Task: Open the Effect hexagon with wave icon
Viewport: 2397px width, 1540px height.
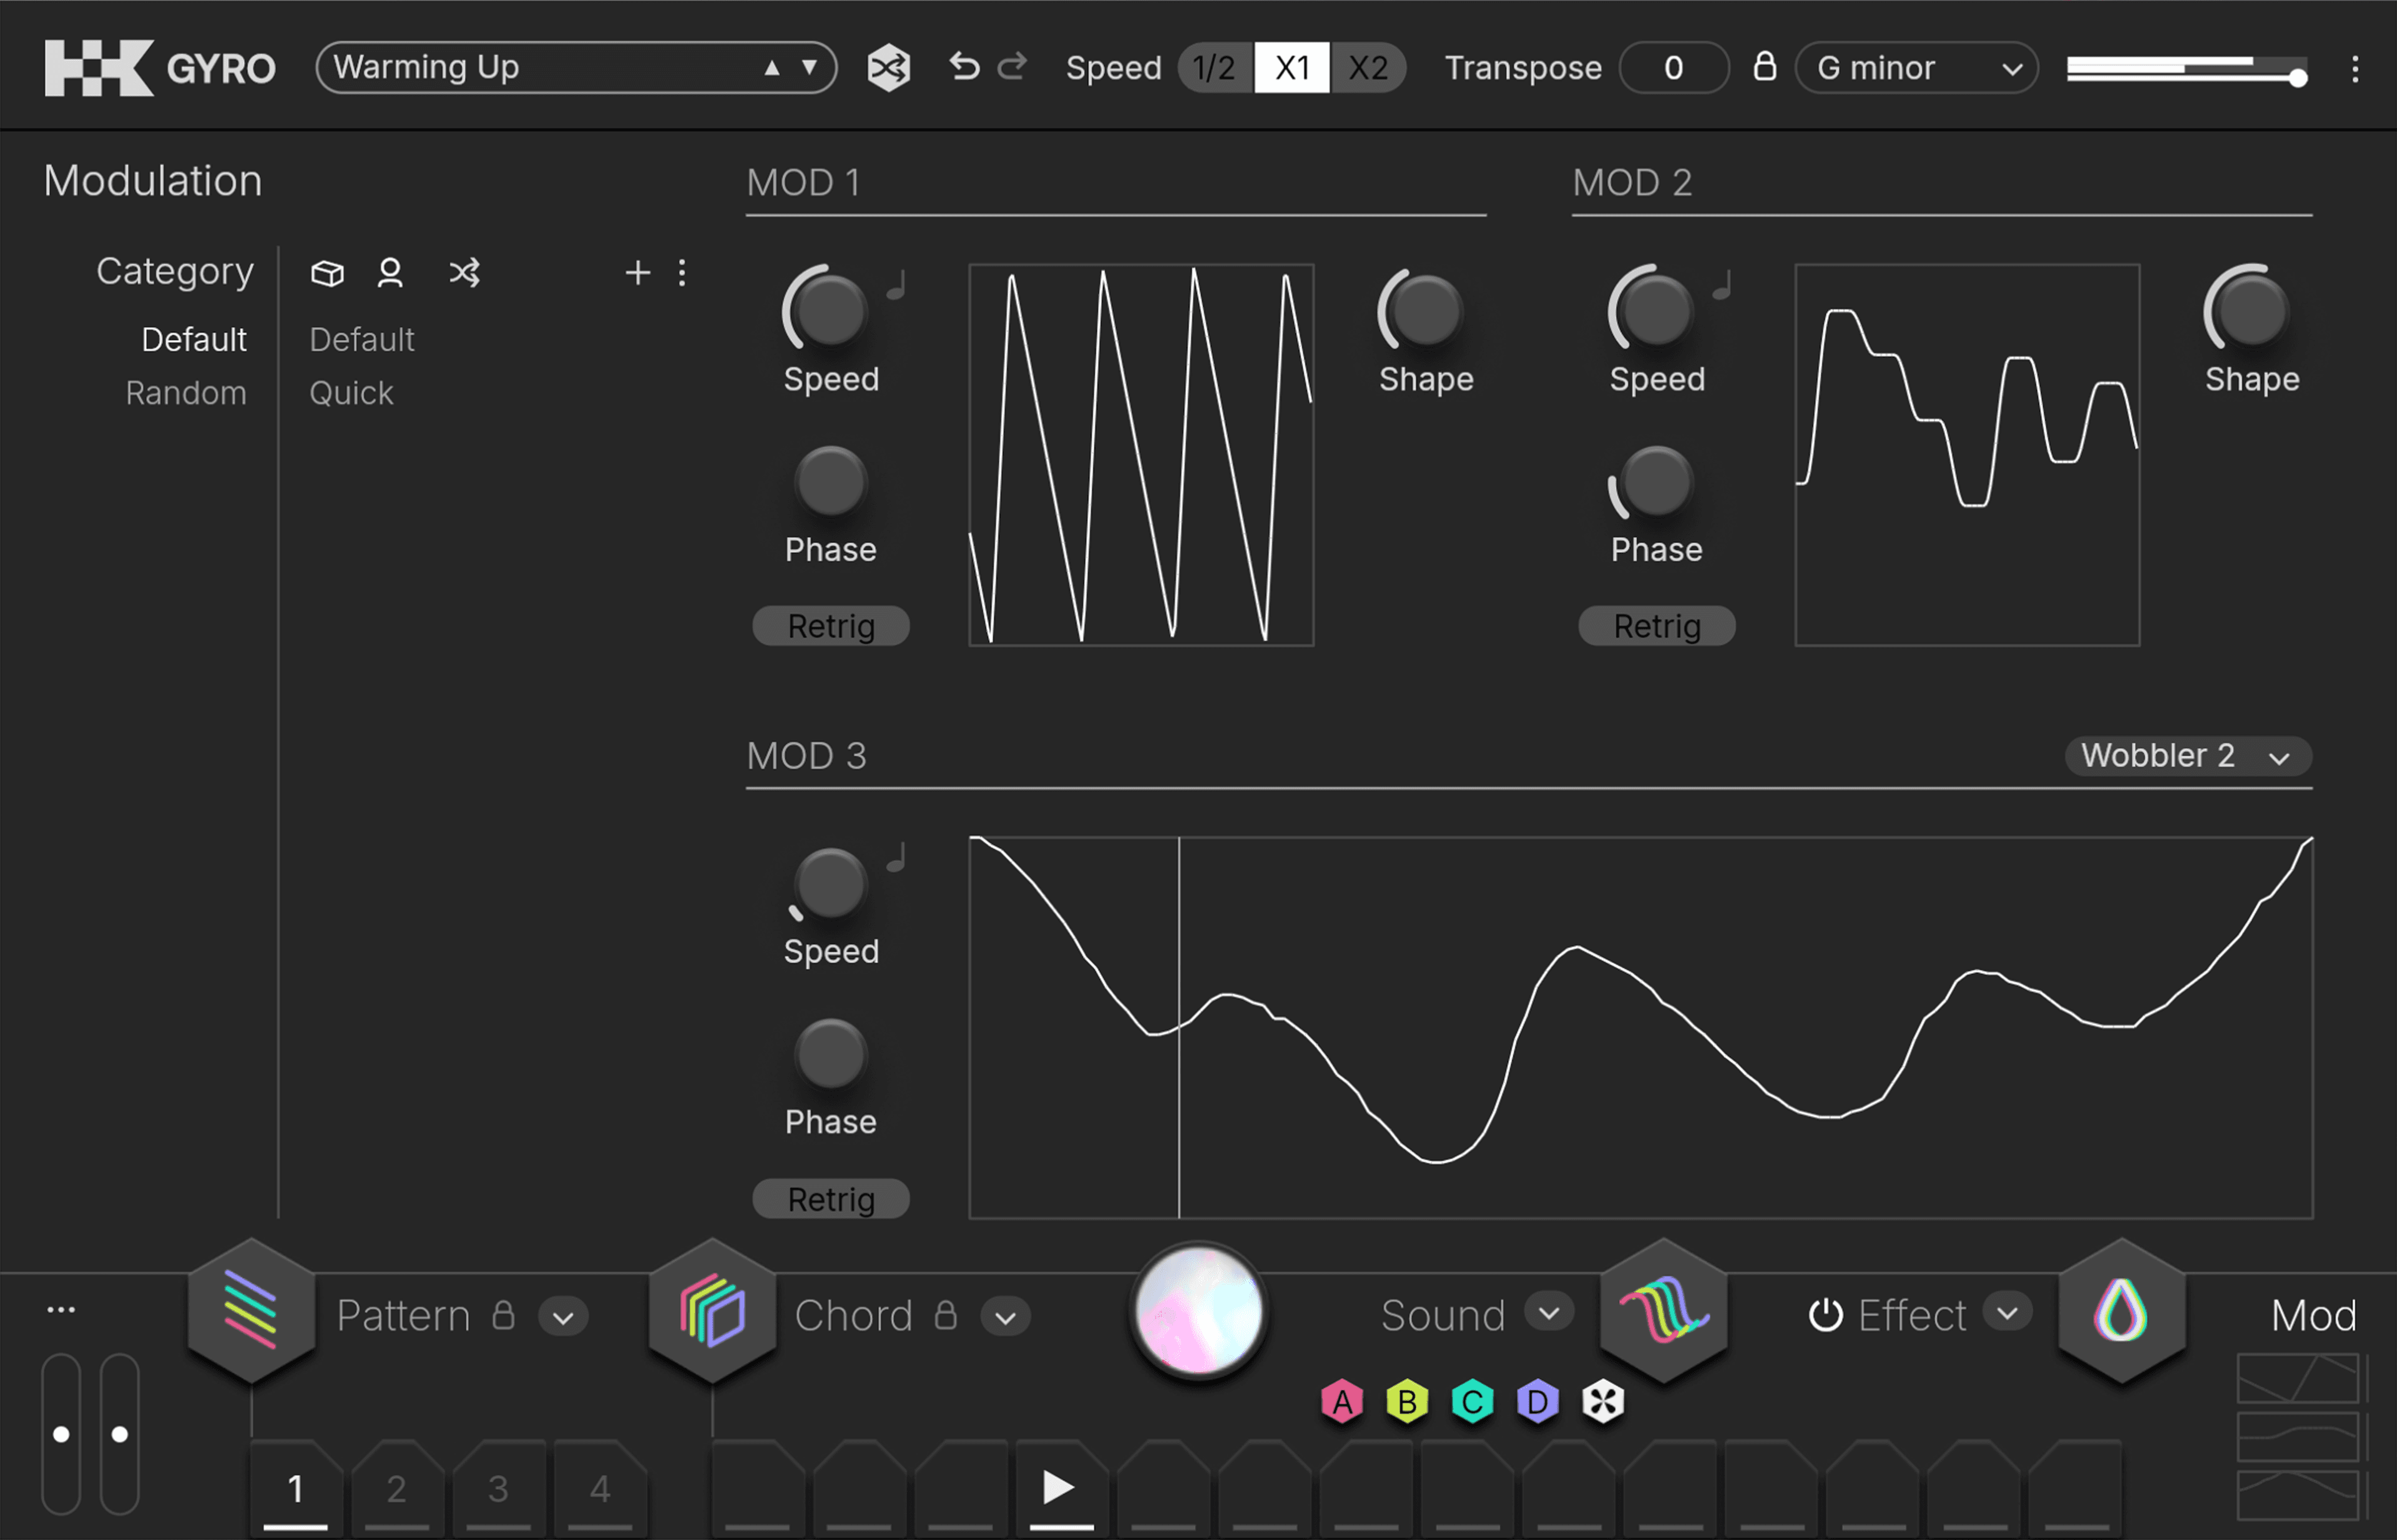Action: pyautogui.click(x=1664, y=1310)
